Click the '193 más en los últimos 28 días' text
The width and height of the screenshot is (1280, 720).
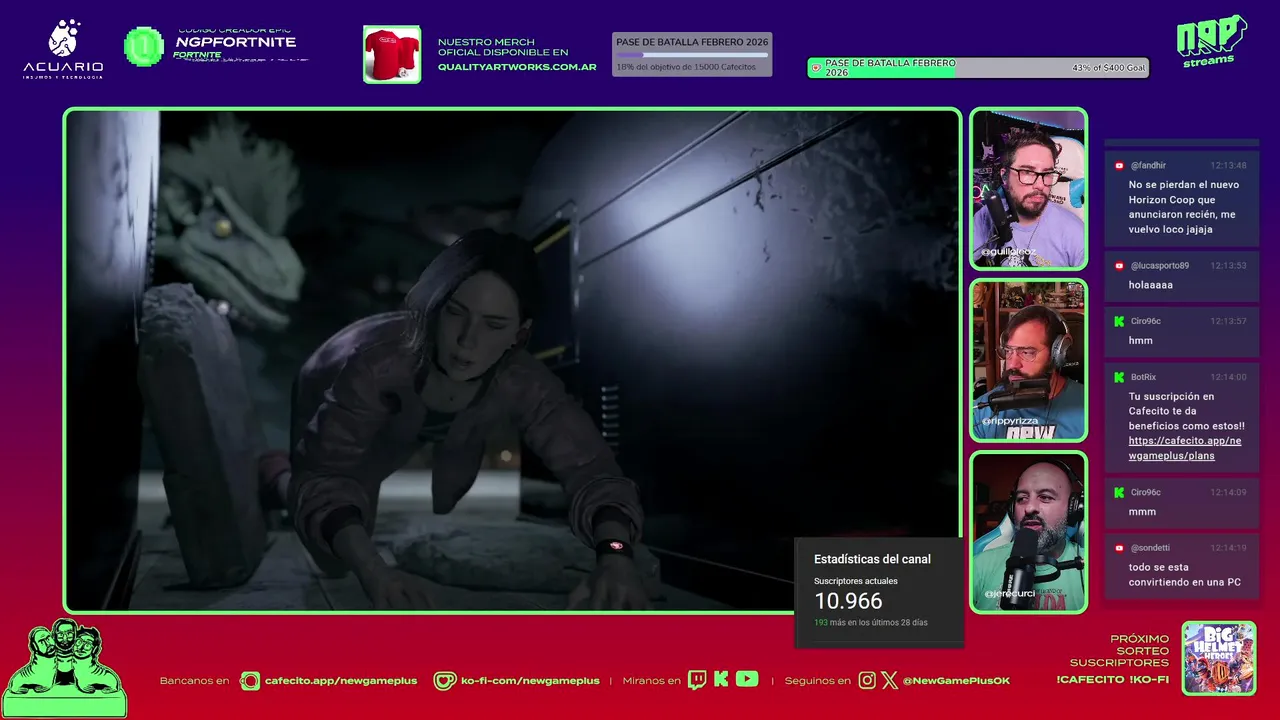click(x=870, y=622)
